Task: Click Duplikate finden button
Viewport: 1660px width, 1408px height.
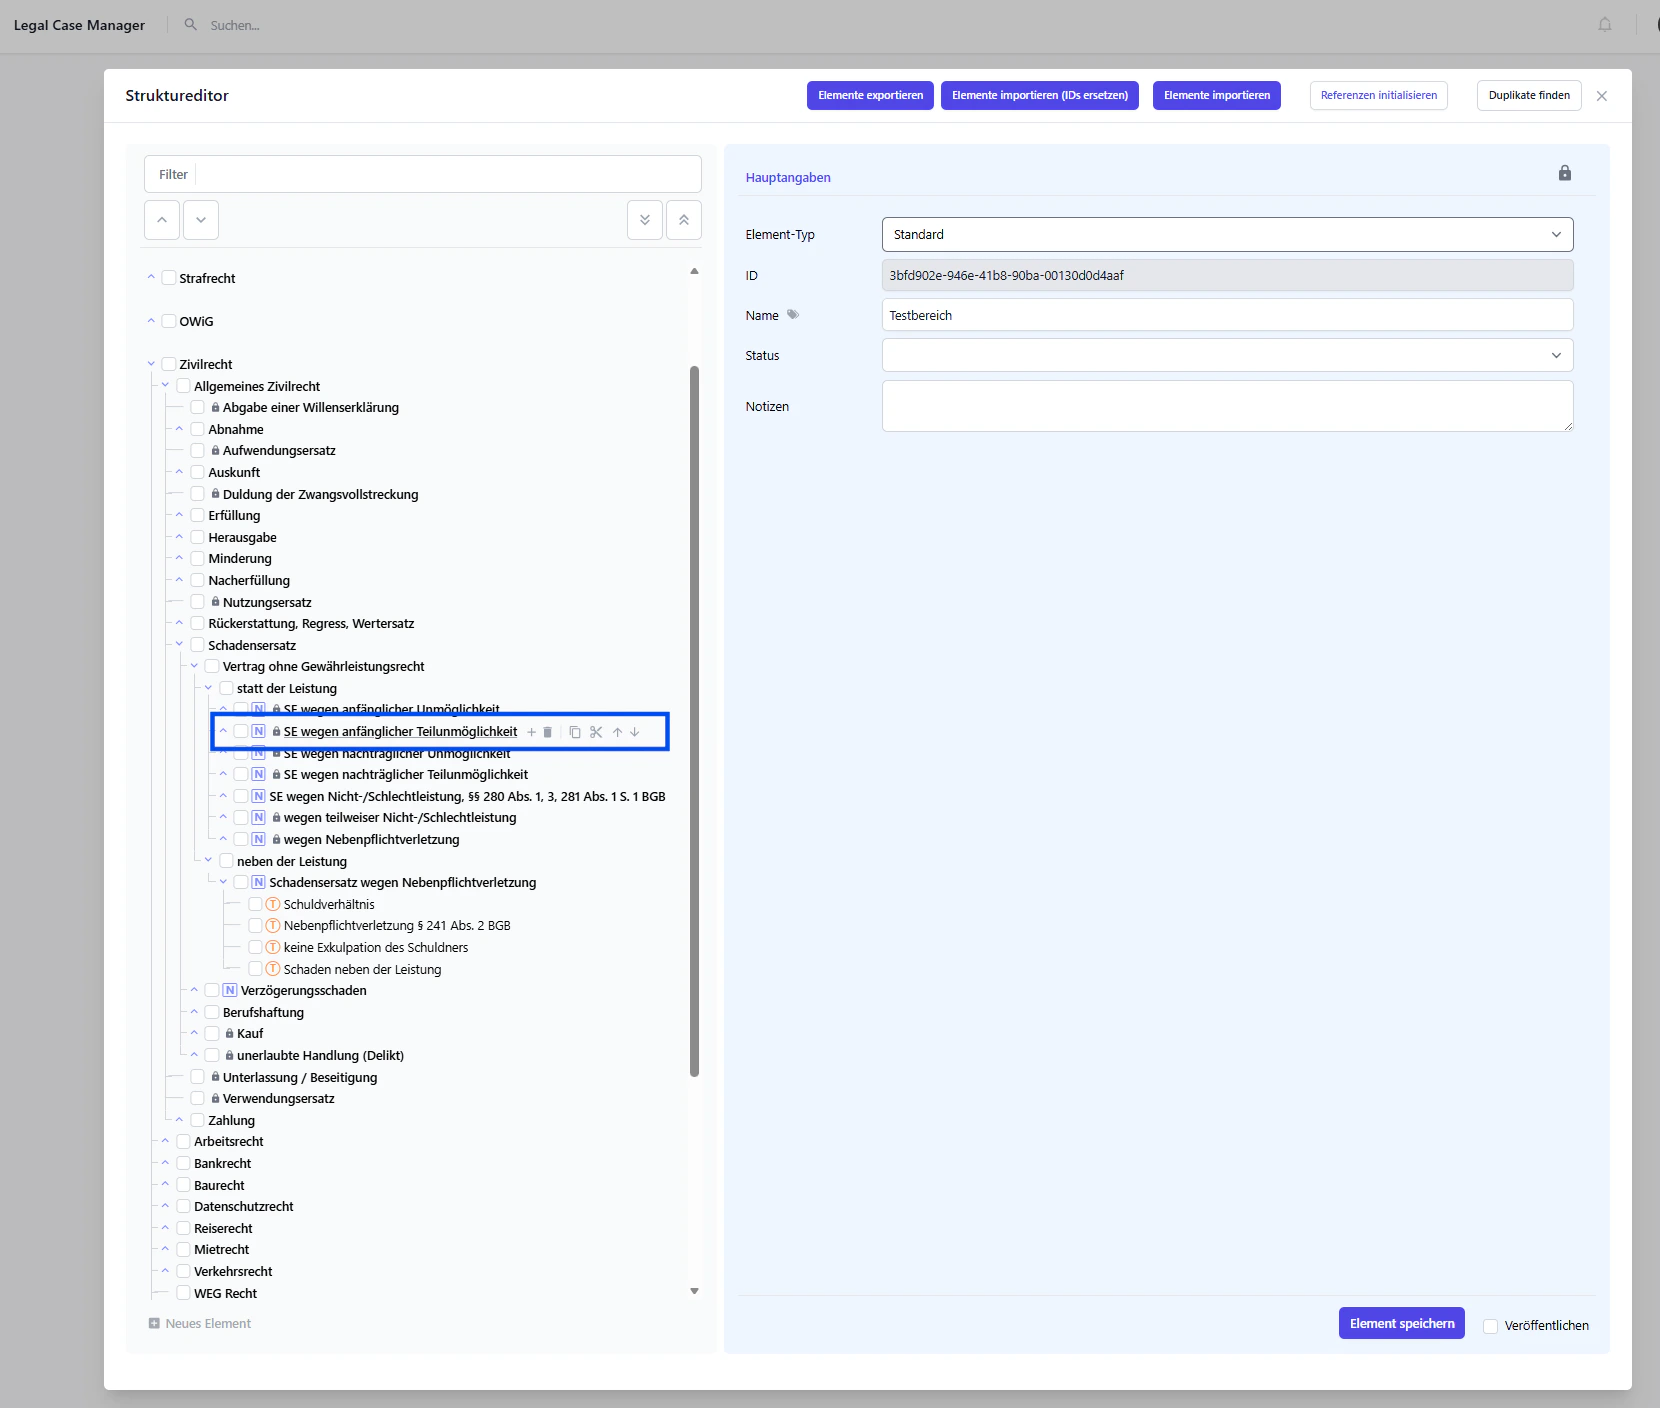Action: pos(1529,95)
